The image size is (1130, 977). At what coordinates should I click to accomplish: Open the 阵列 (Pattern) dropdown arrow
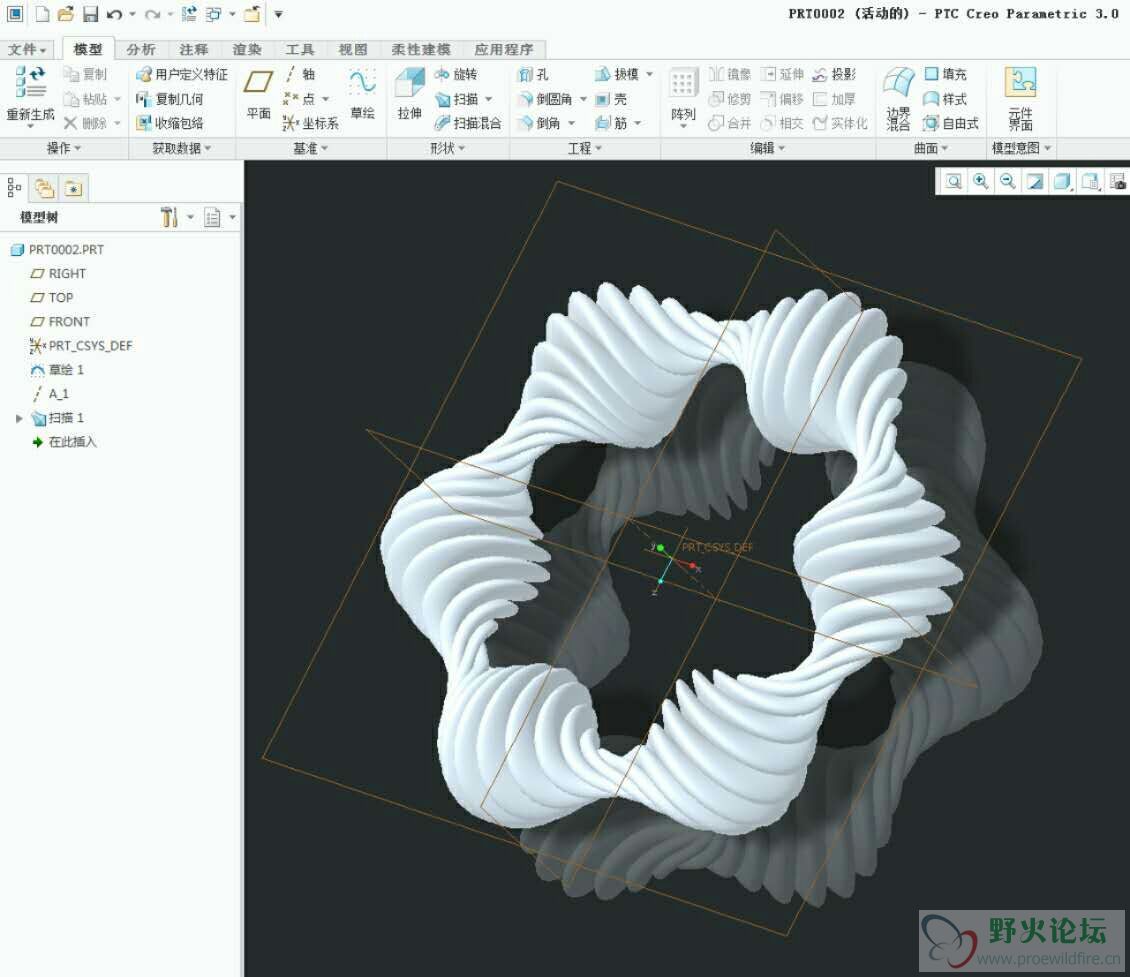tap(683, 128)
